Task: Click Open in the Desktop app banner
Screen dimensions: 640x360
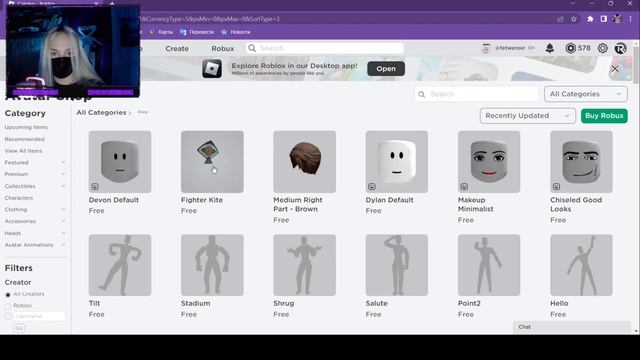Action: click(386, 69)
